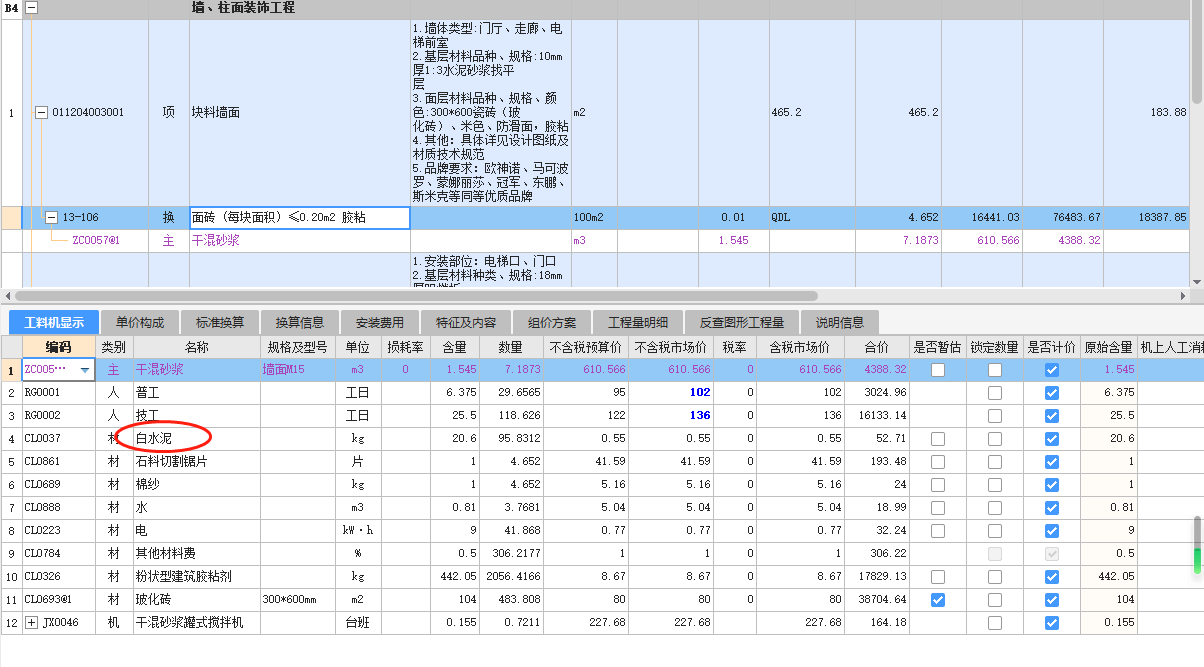Click the 规格及型号 column header
The image size is (1204, 667).
tap(297, 347)
